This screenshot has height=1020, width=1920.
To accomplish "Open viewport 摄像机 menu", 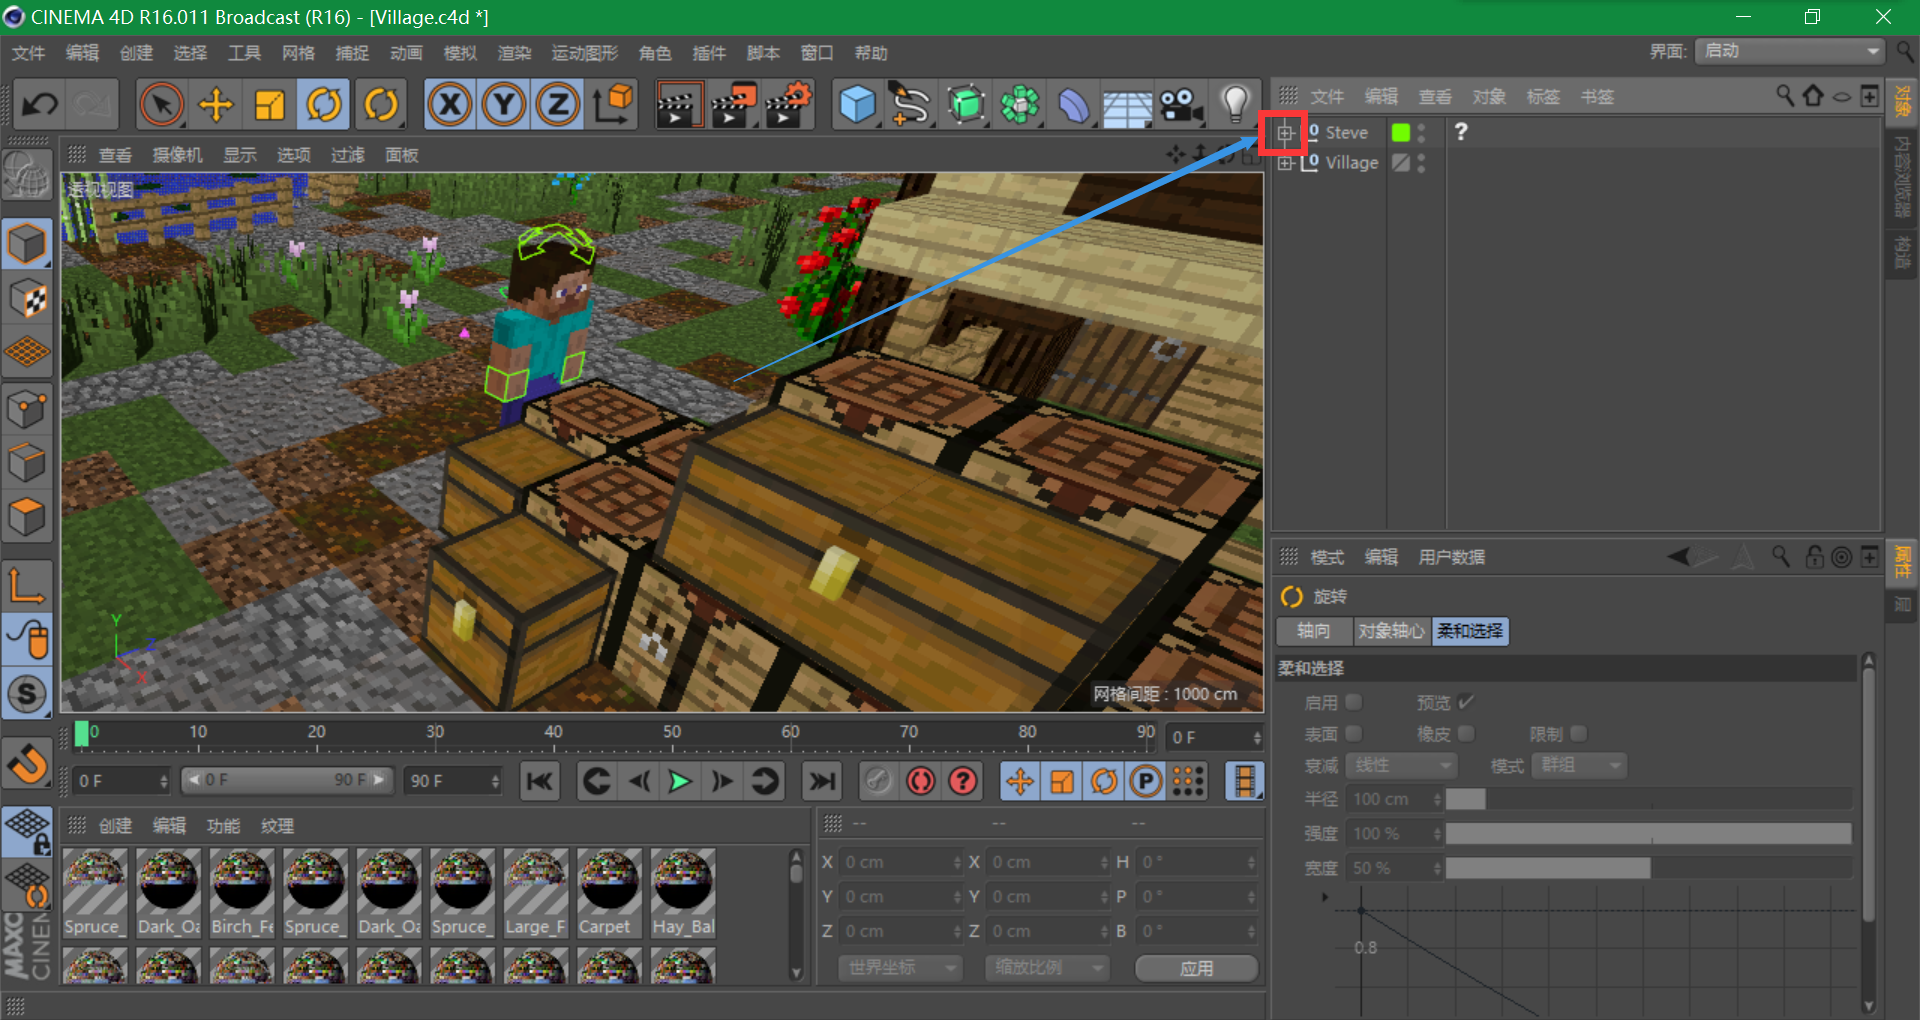I will point(177,155).
